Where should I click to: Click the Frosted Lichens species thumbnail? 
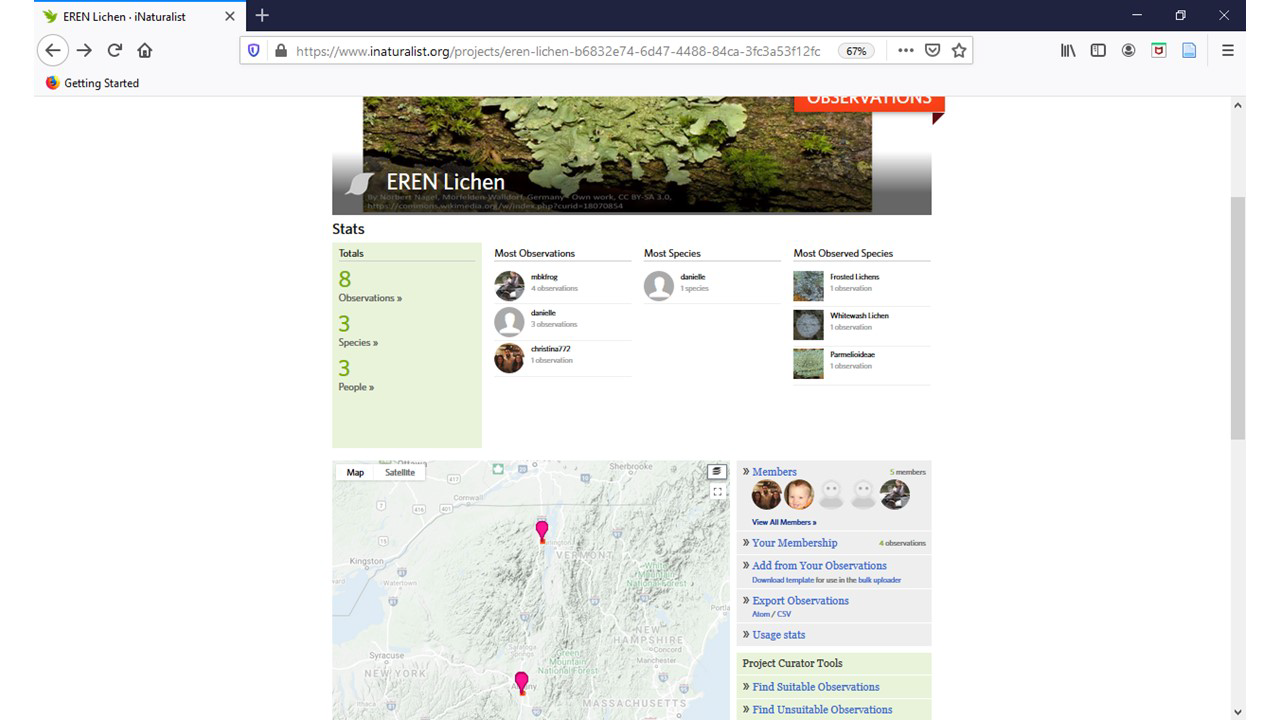[808, 286]
